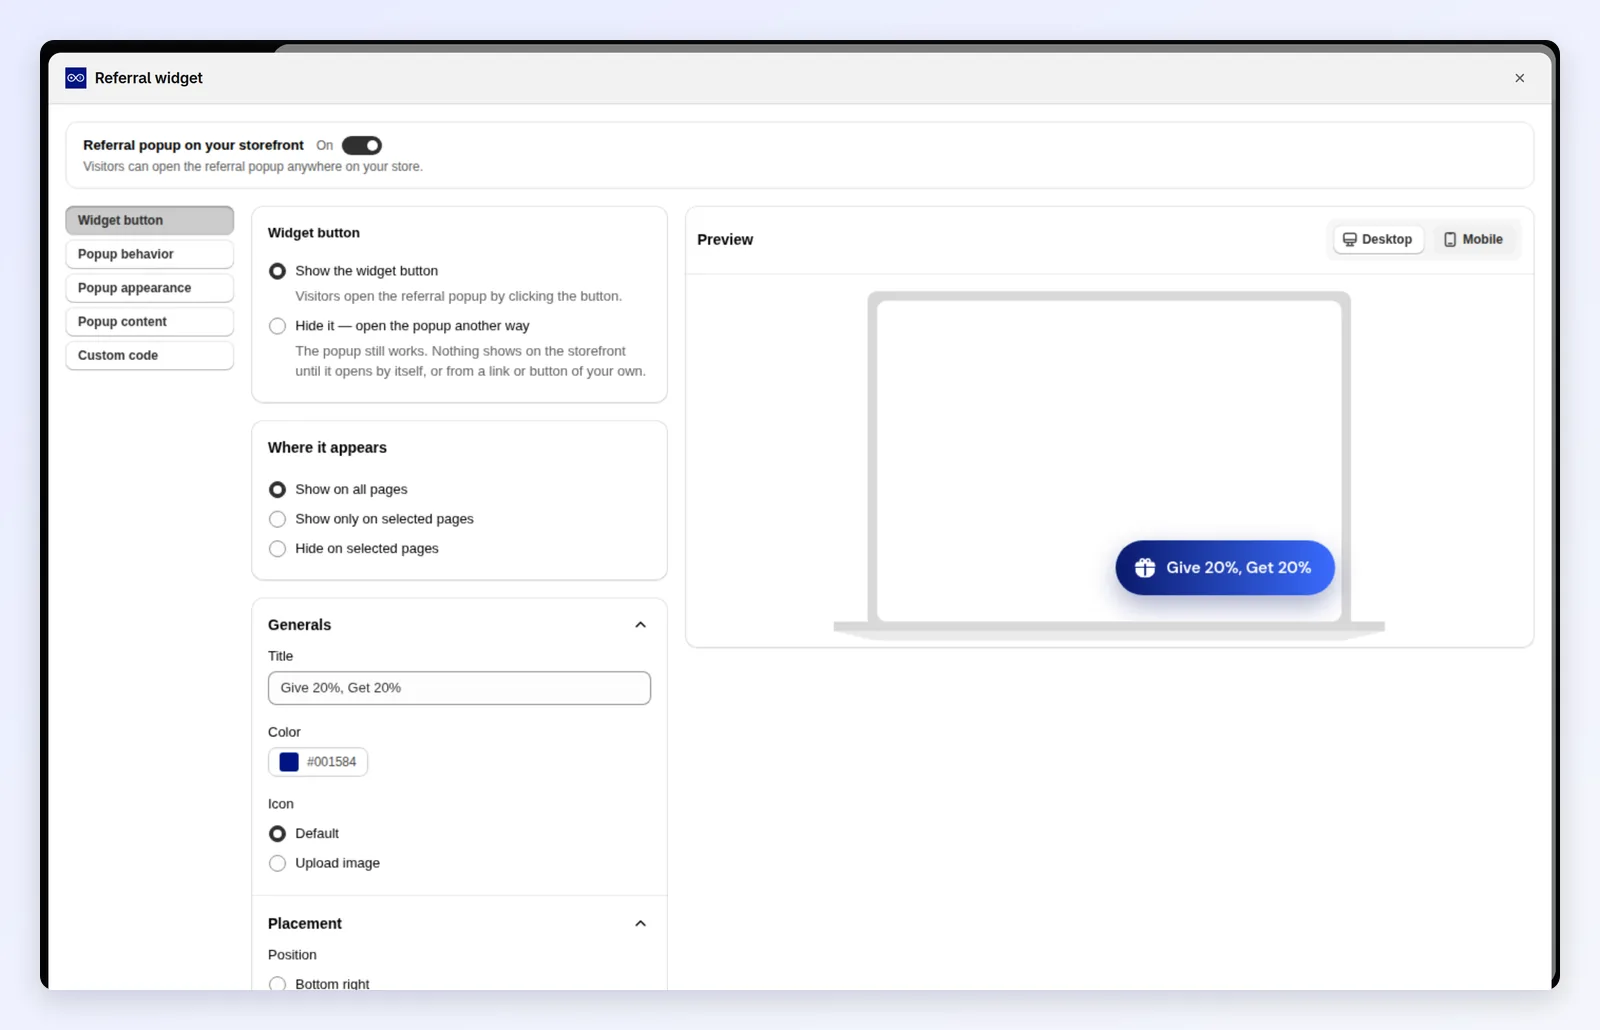The width and height of the screenshot is (1600, 1030).
Task: Click the Referral popup on your storefront label
Action: tap(193, 145)
